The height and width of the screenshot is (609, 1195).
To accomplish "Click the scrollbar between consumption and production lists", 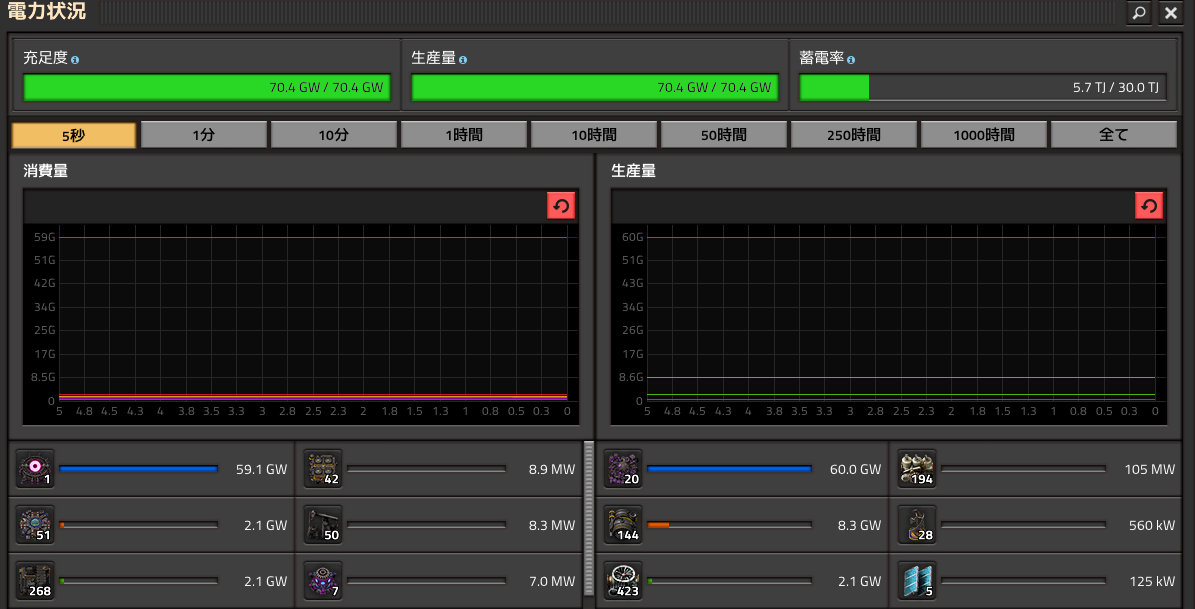I will point(588,518).
